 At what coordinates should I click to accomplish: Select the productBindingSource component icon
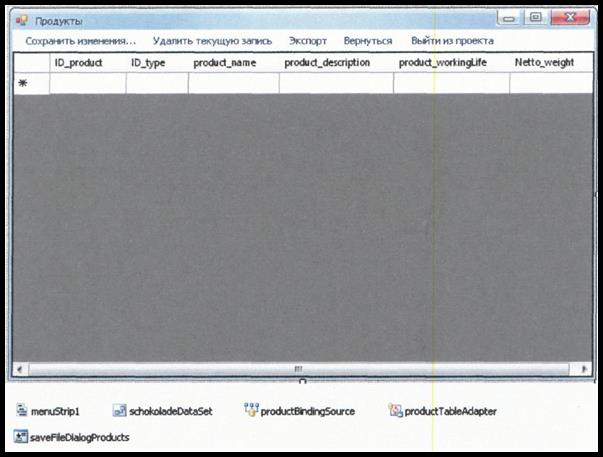(252, 410)
